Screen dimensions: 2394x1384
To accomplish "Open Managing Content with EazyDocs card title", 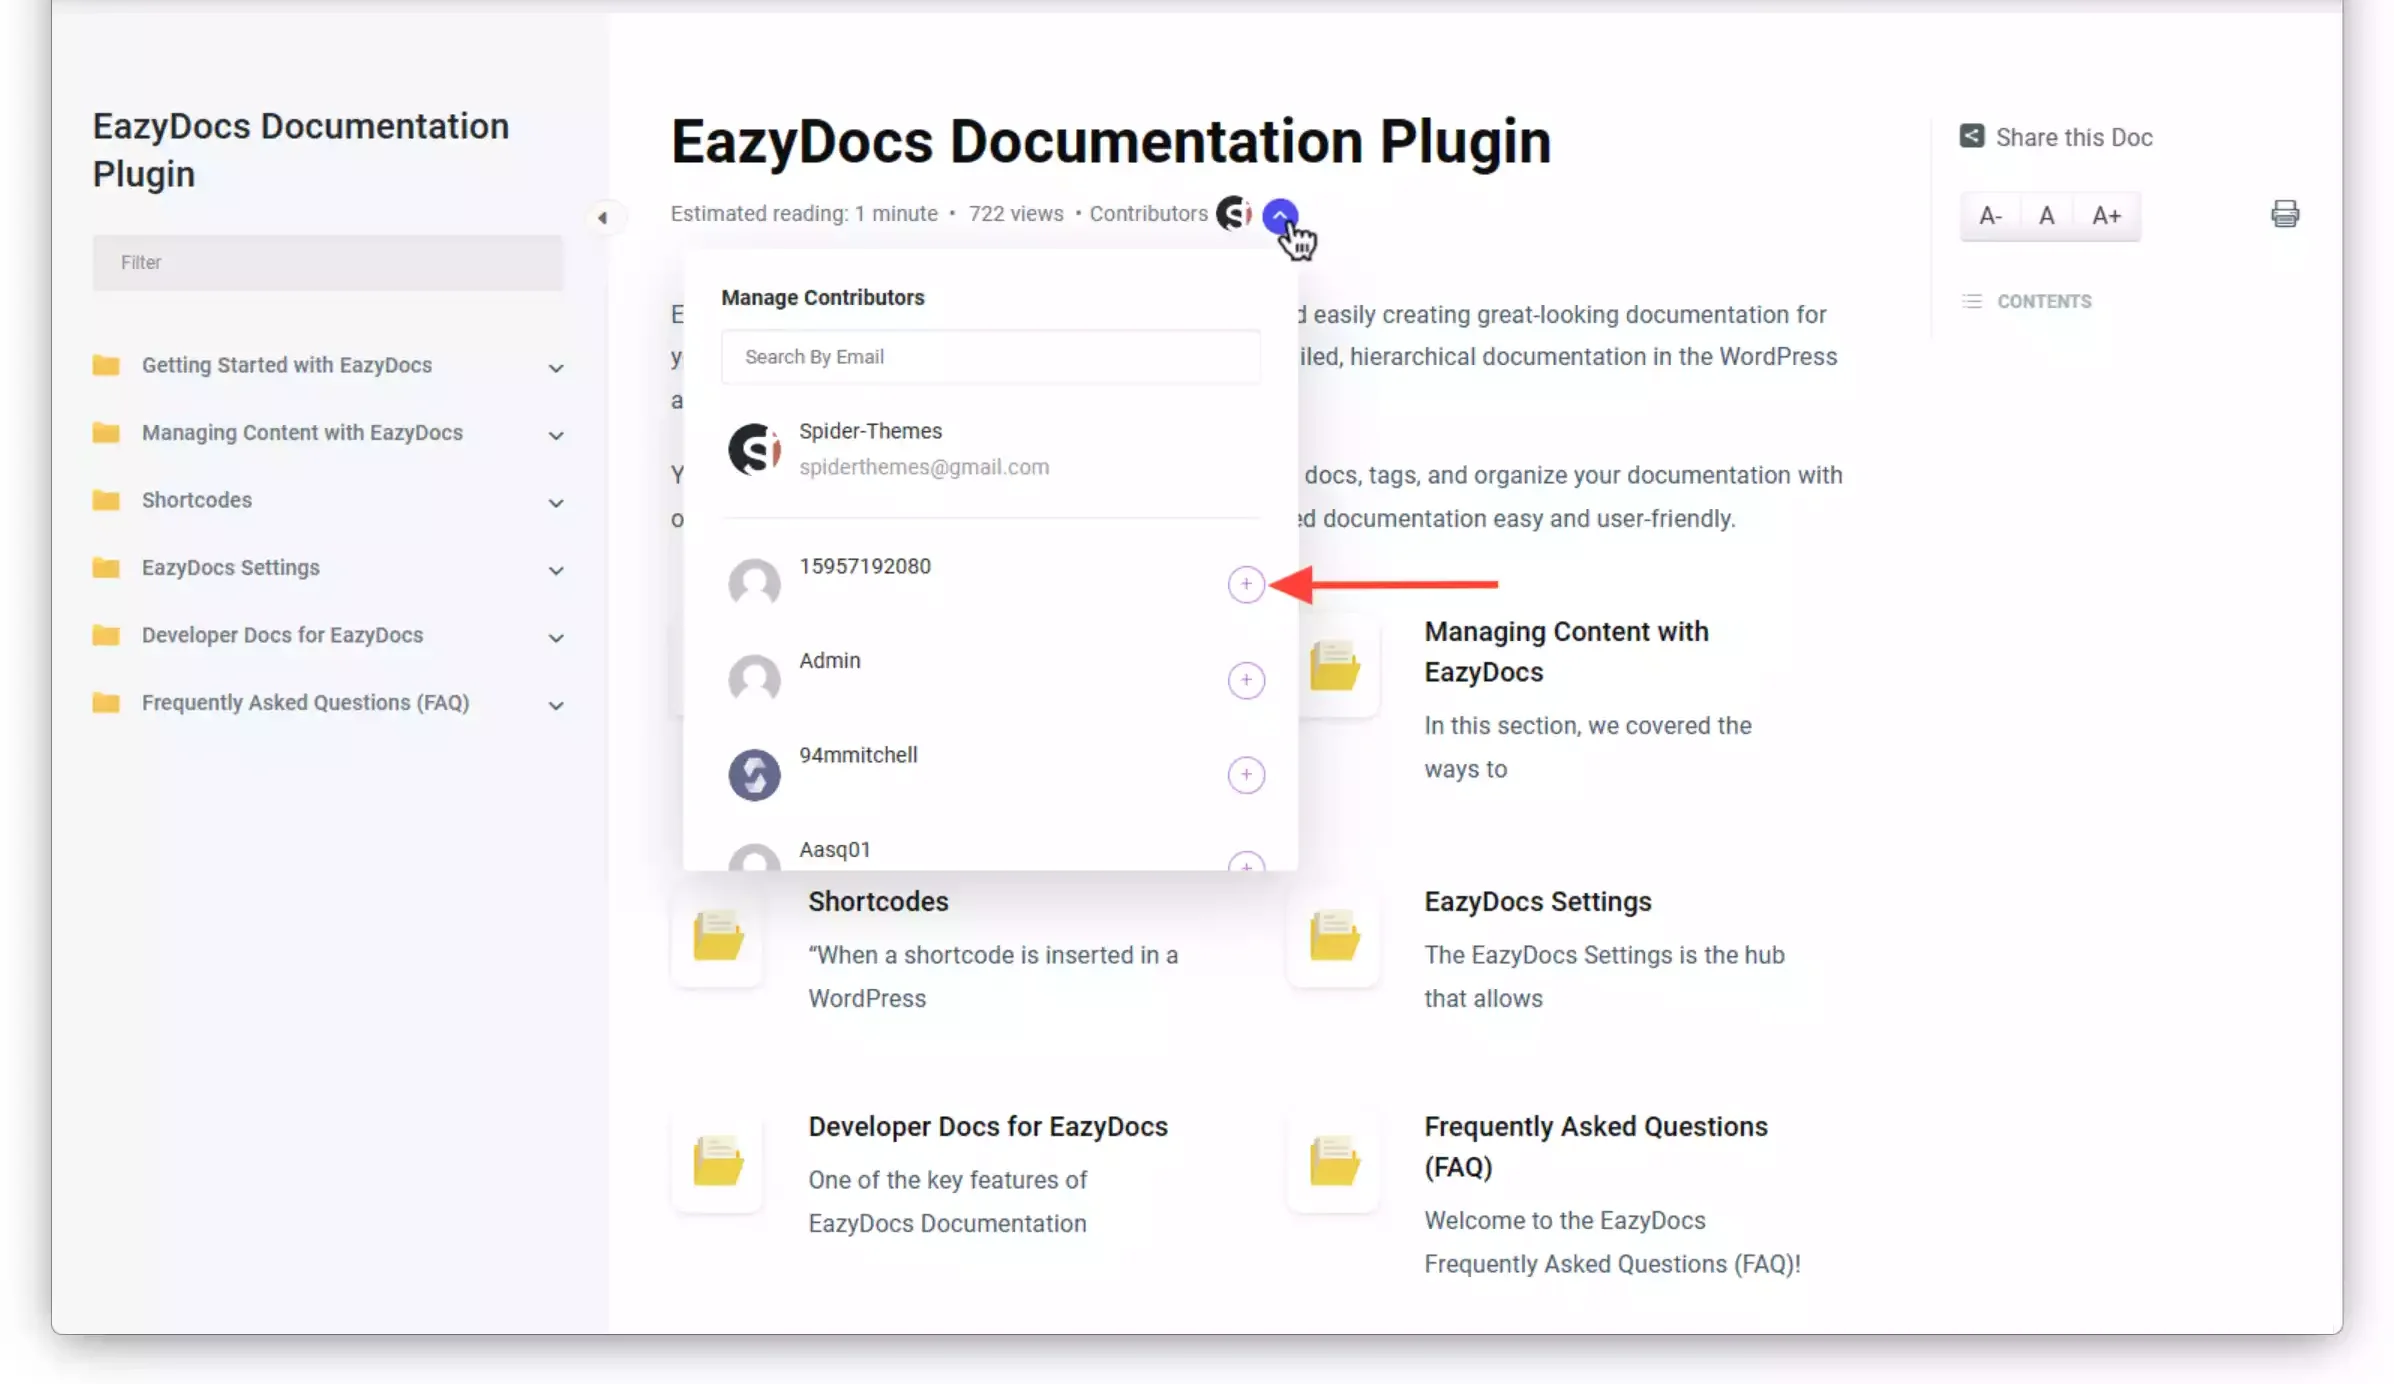I will coord(1566,652).
